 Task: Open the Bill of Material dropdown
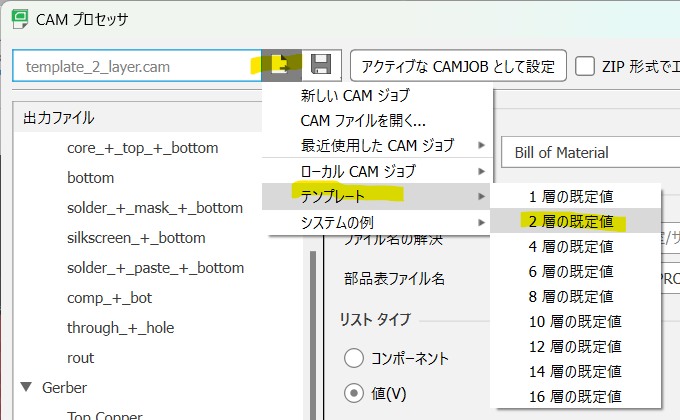click(x=590, y=152)
